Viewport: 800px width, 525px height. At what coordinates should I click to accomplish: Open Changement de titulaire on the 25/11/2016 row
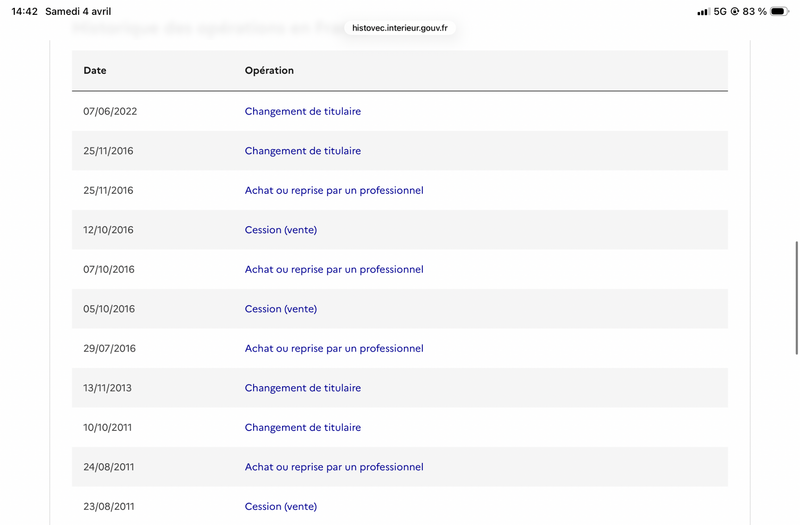(x=302, y=151)
